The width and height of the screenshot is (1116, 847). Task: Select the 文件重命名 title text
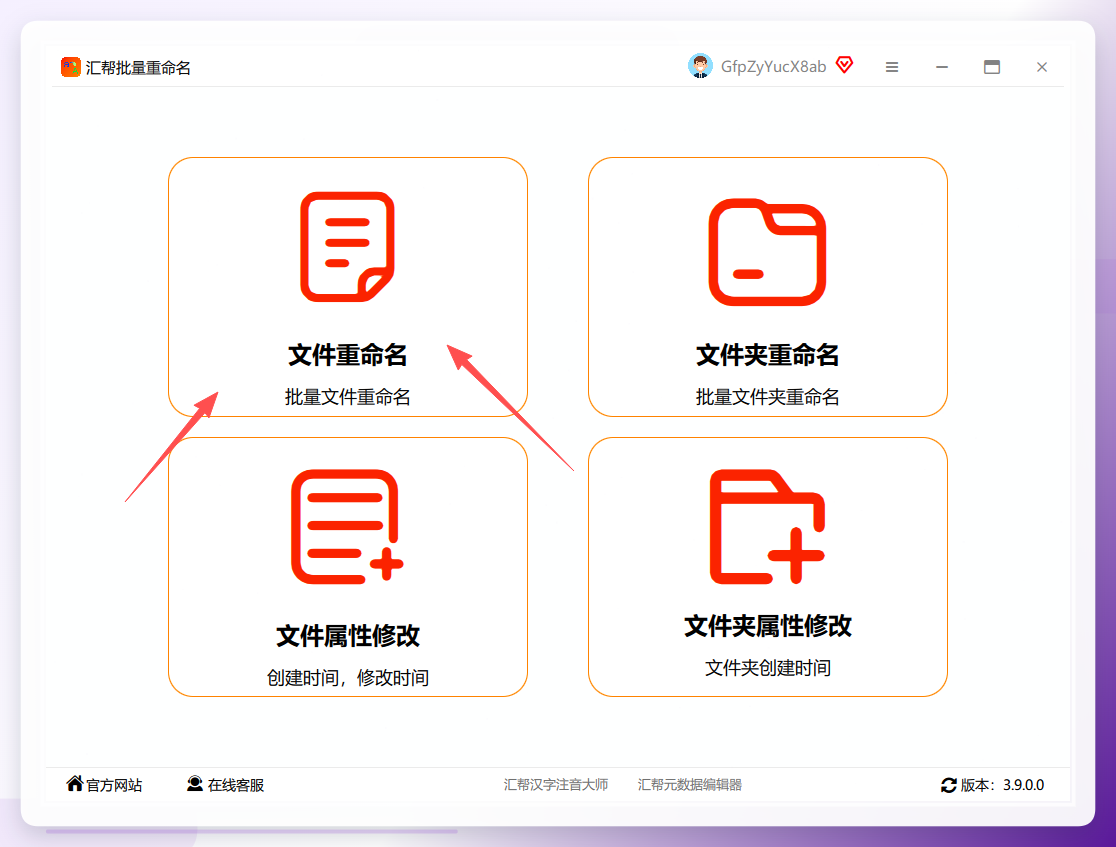[x=347, y=354]
